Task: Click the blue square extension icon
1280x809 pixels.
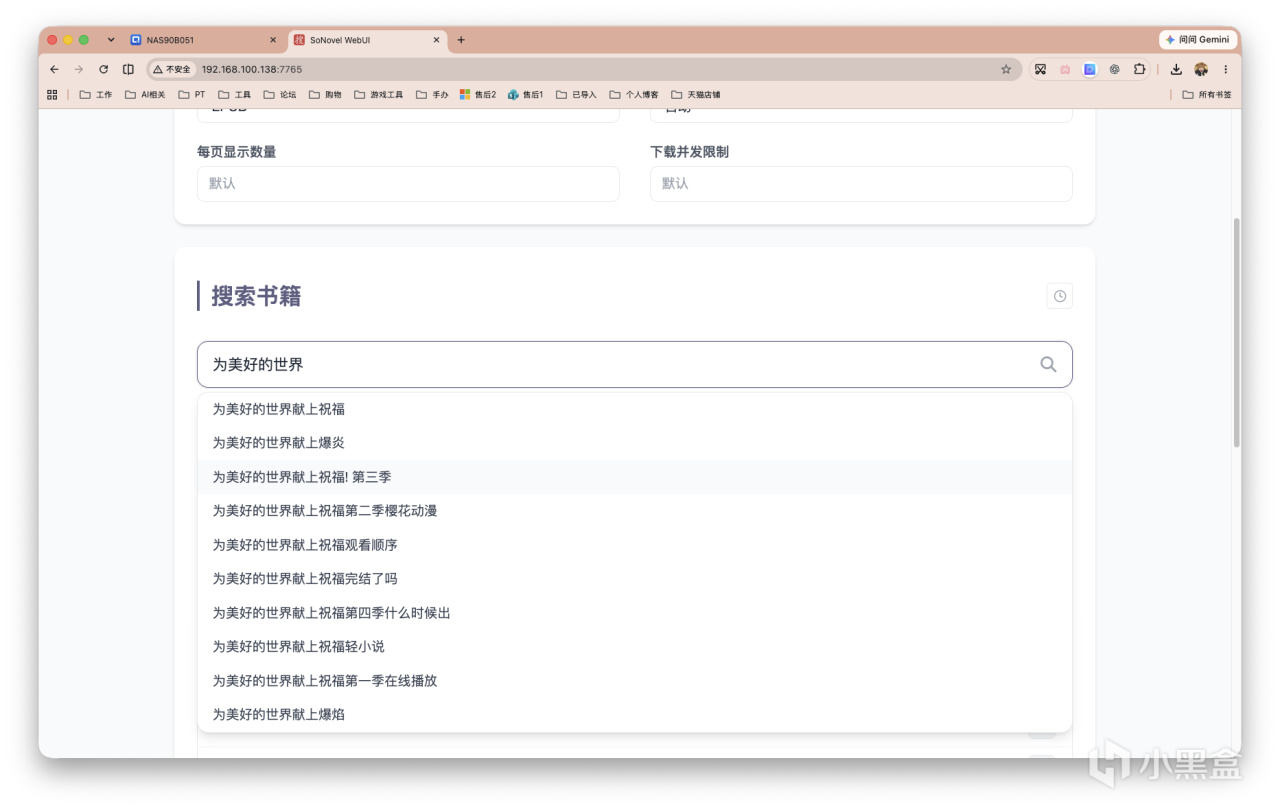Action: 1090,69
